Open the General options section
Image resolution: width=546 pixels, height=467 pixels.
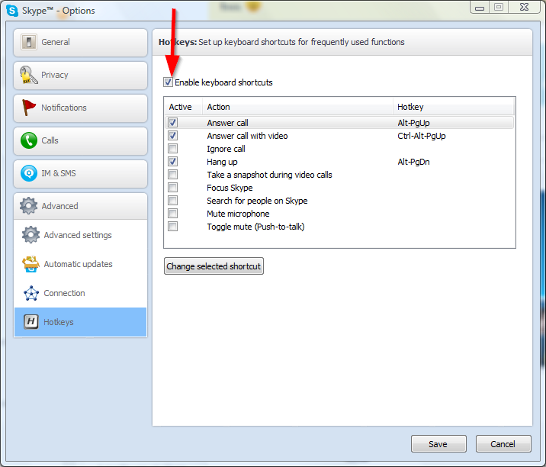pos(80,42)
